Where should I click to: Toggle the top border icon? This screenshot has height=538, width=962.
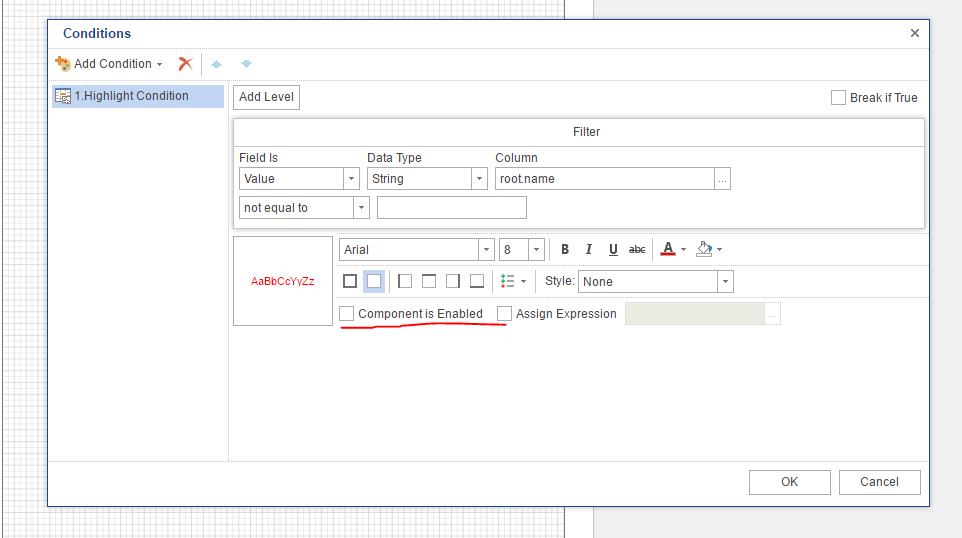(x=429, y=282)
